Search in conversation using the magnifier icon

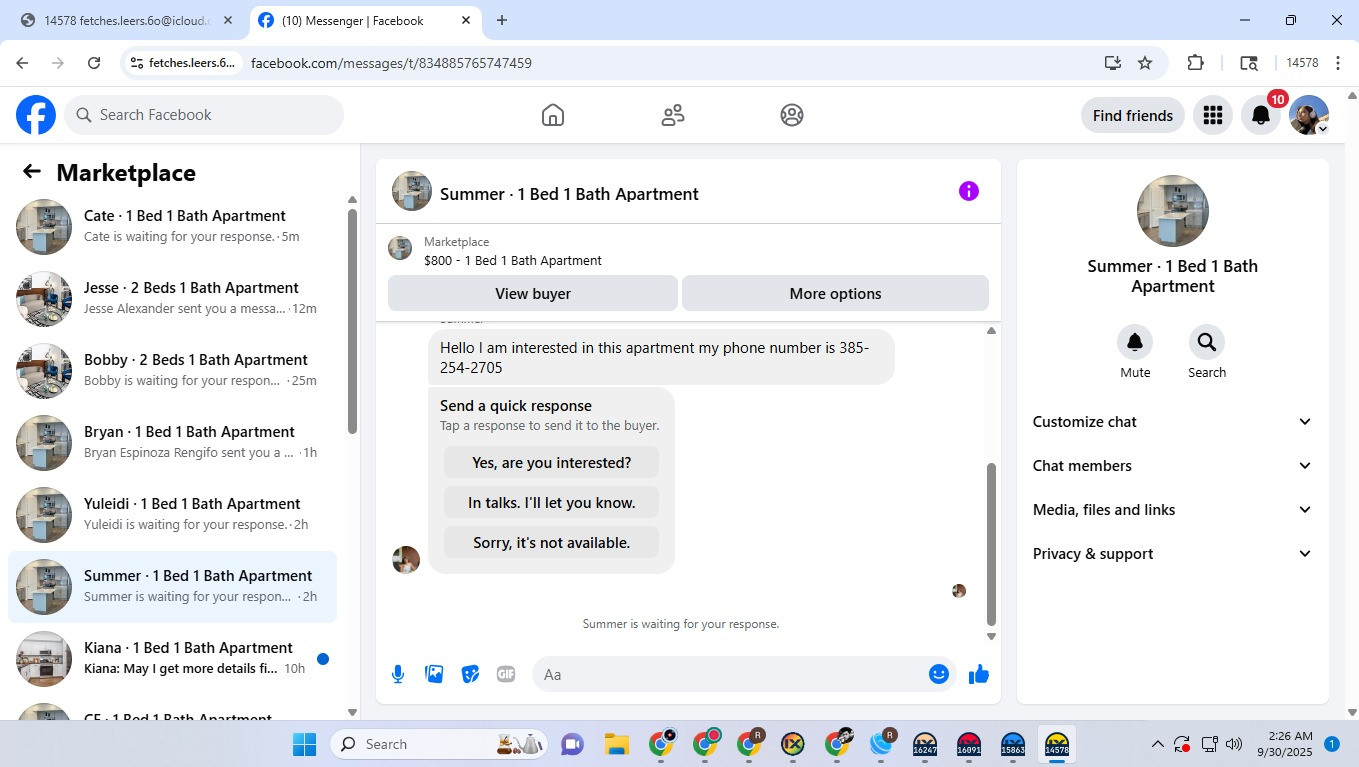(1207, 342)
